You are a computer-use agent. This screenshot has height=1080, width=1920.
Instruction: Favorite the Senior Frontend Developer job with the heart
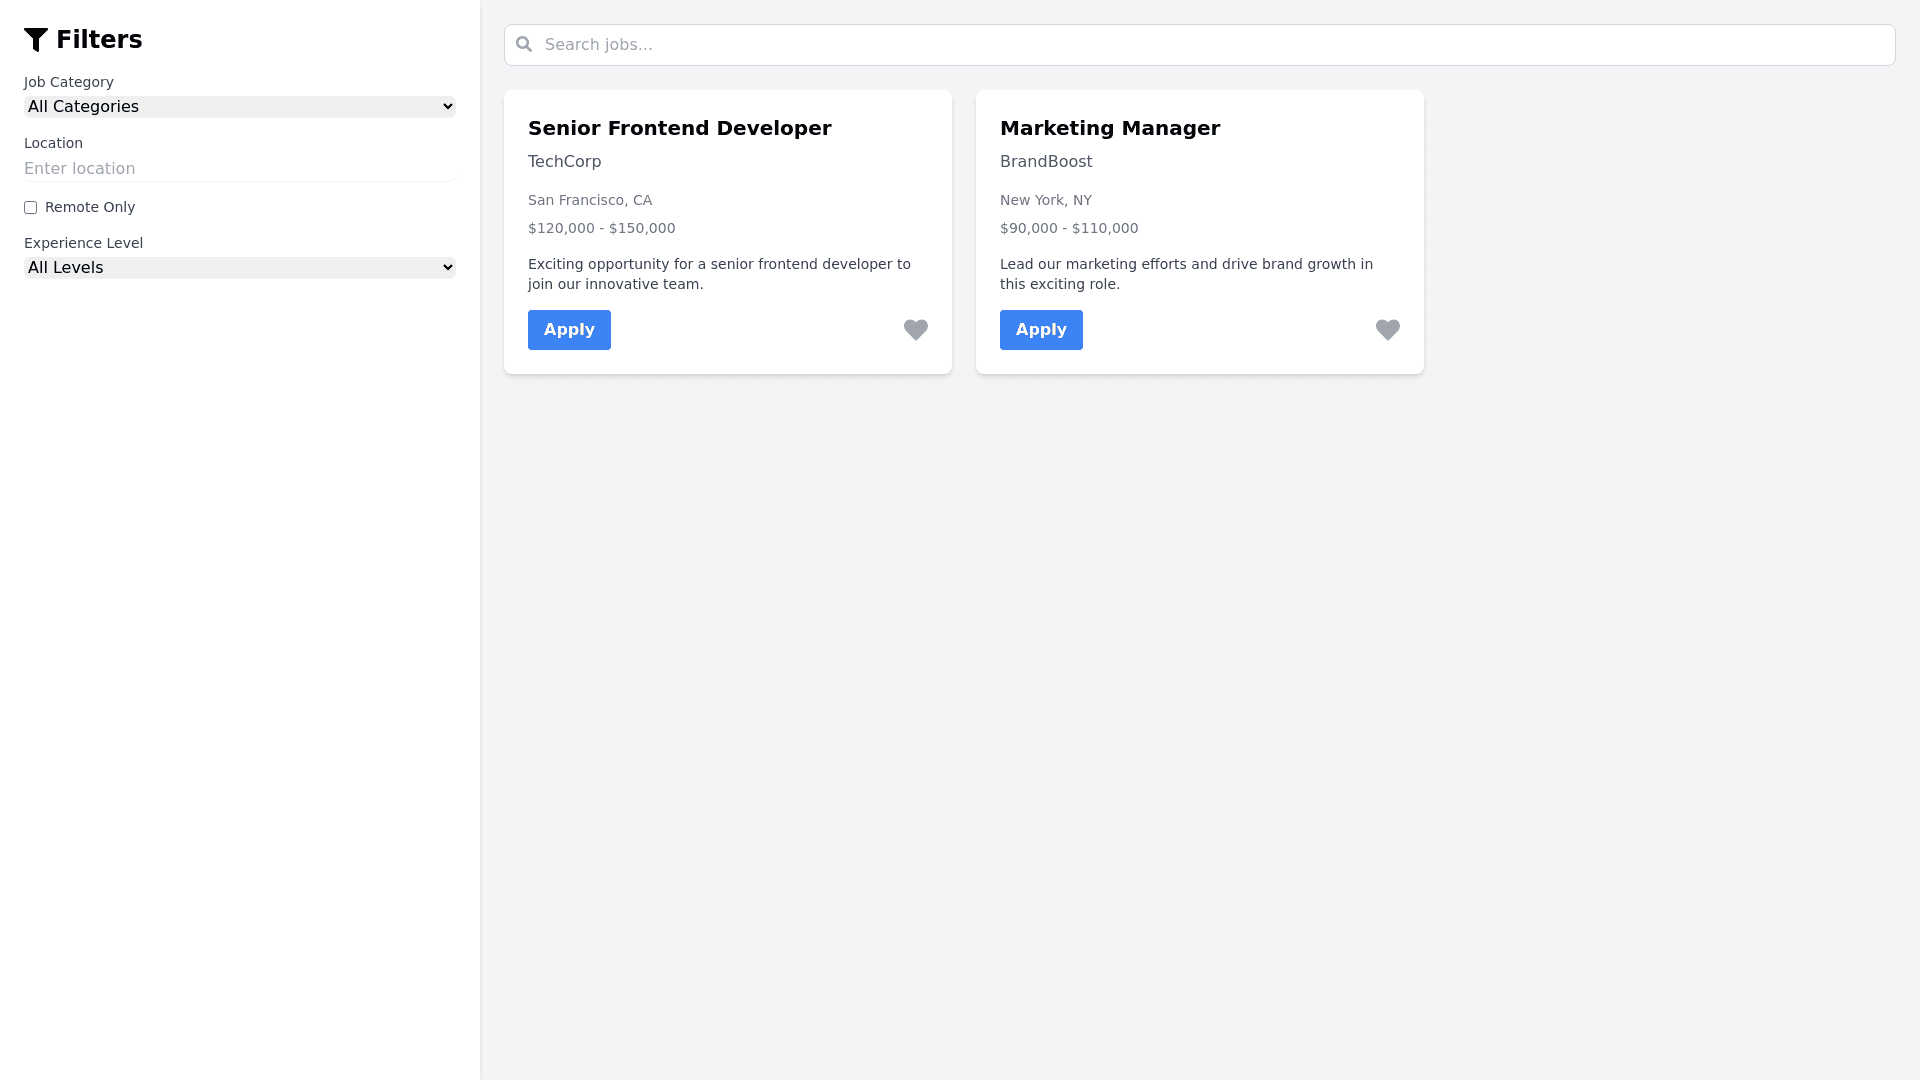[915, 330]
